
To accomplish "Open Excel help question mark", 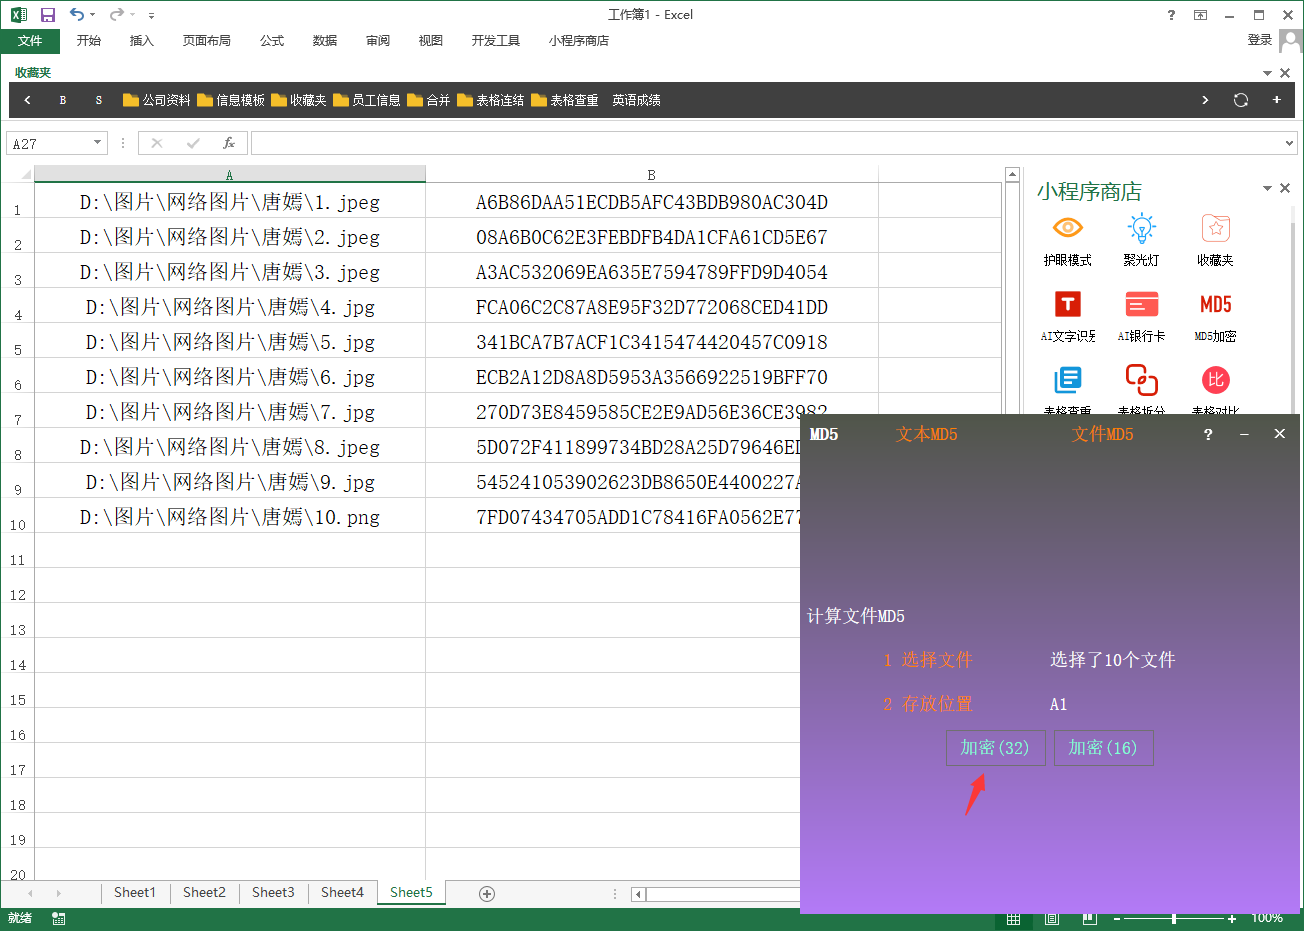I will (x=1171, y=15).
